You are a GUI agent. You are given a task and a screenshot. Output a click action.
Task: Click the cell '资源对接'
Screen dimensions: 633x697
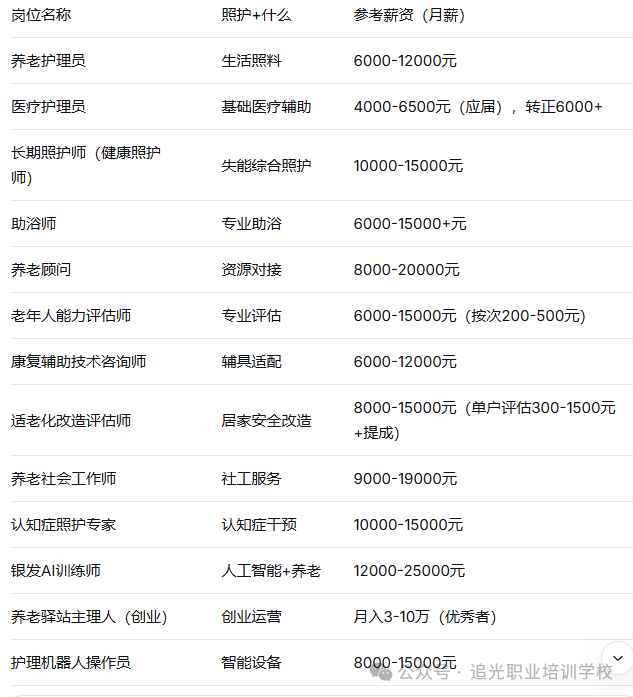coord(251,270)
